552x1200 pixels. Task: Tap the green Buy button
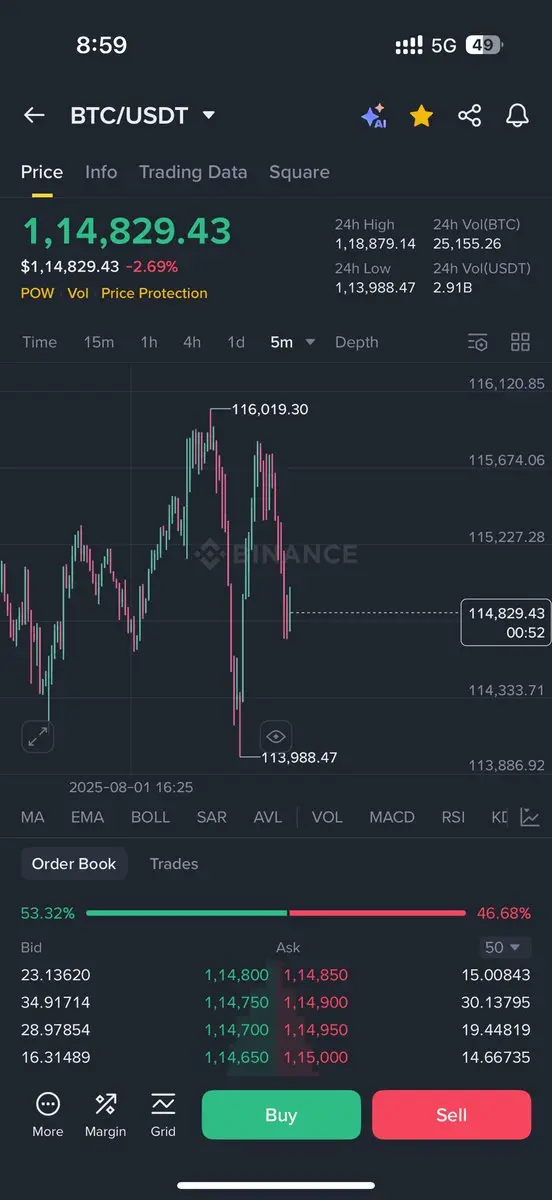pyautogui.click(x=281, y=1115)
